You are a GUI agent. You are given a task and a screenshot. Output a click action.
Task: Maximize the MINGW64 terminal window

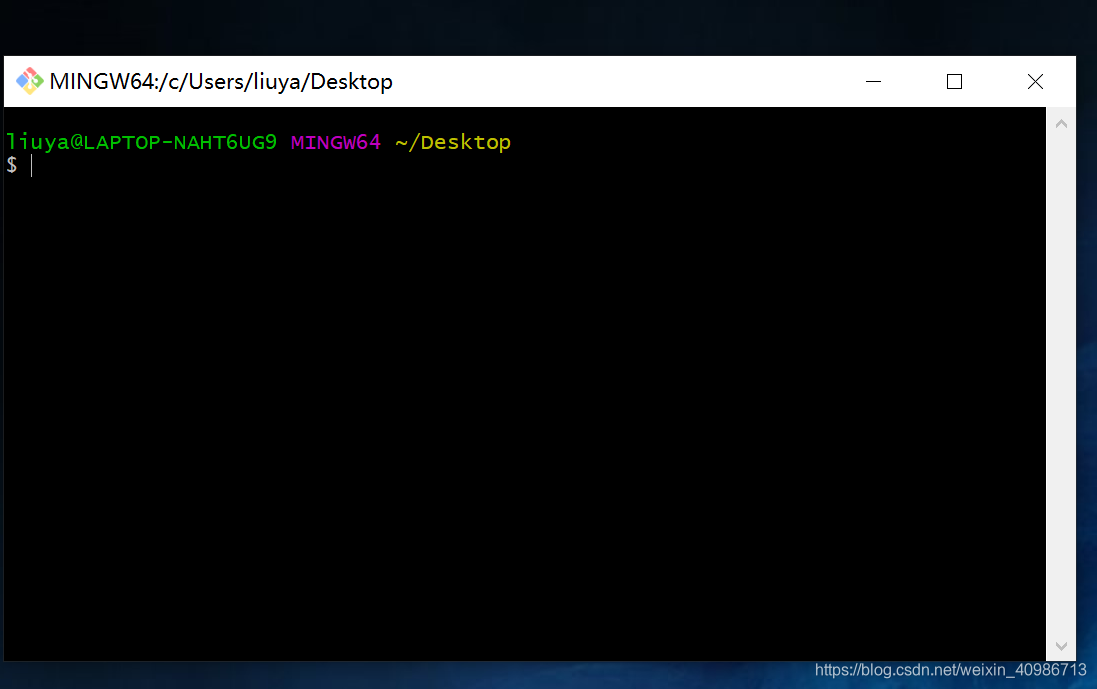(x=954, y=81)
